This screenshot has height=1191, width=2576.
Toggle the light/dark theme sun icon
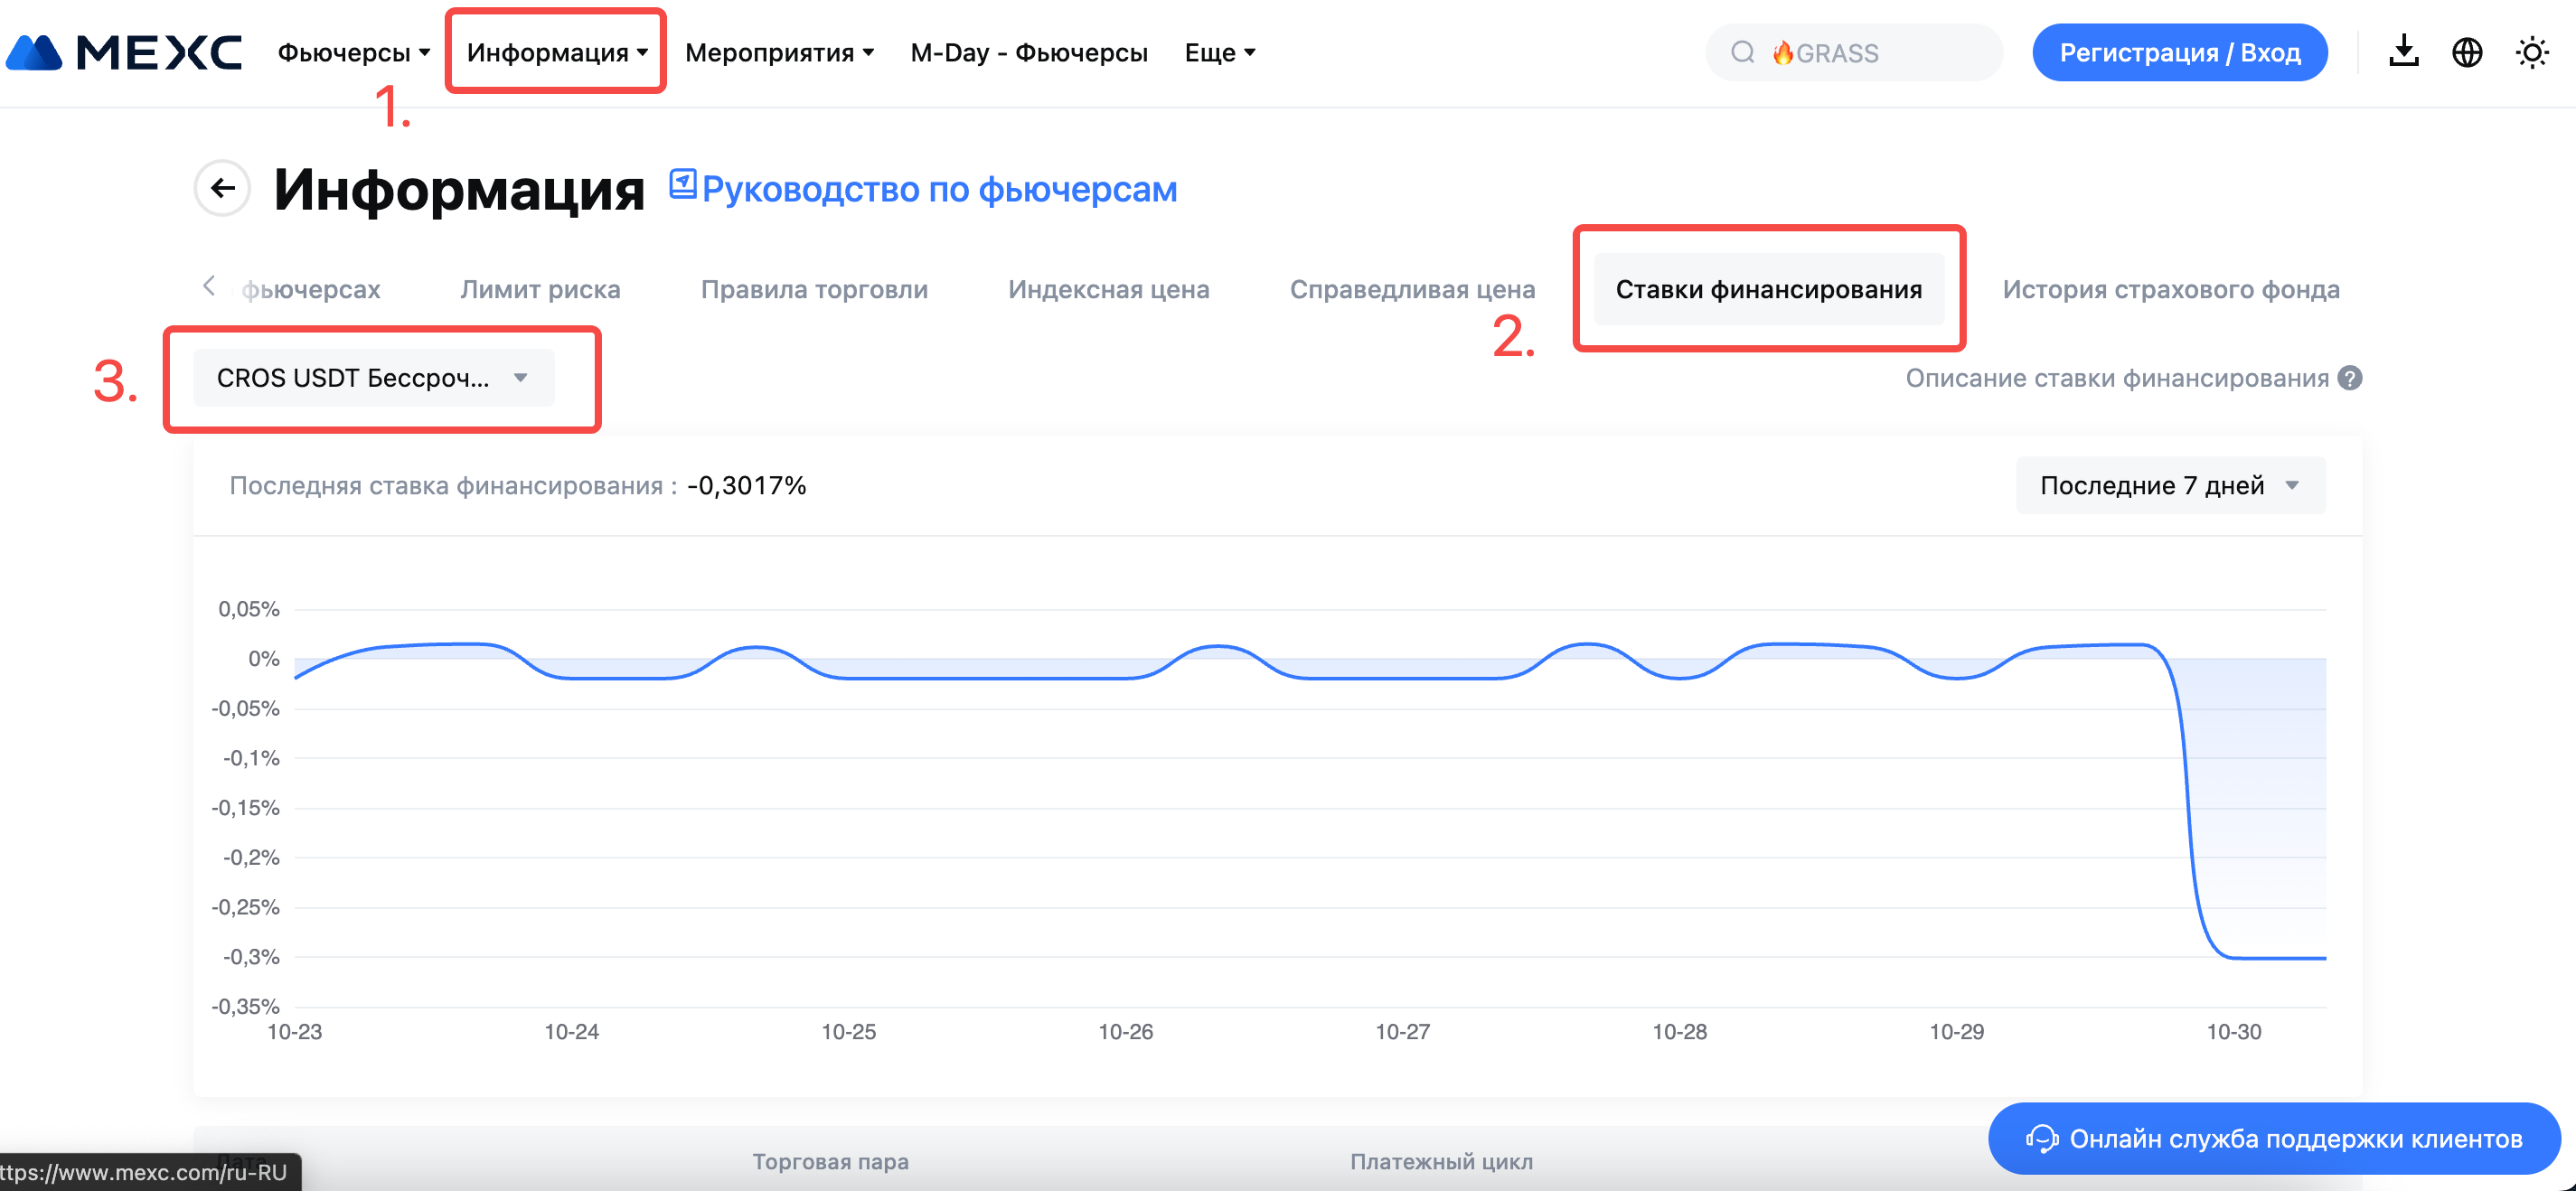(x=2531, y=52)
